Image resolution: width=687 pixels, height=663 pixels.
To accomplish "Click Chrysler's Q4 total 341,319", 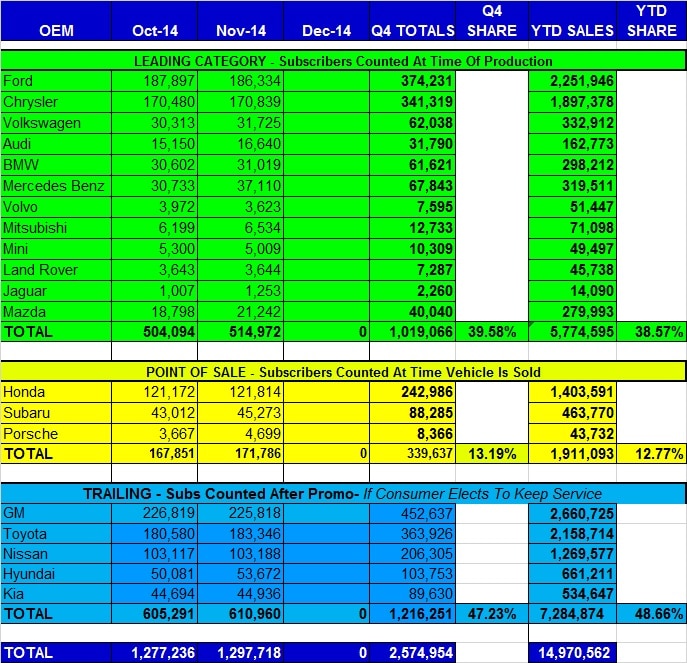I will coord(413,102).
